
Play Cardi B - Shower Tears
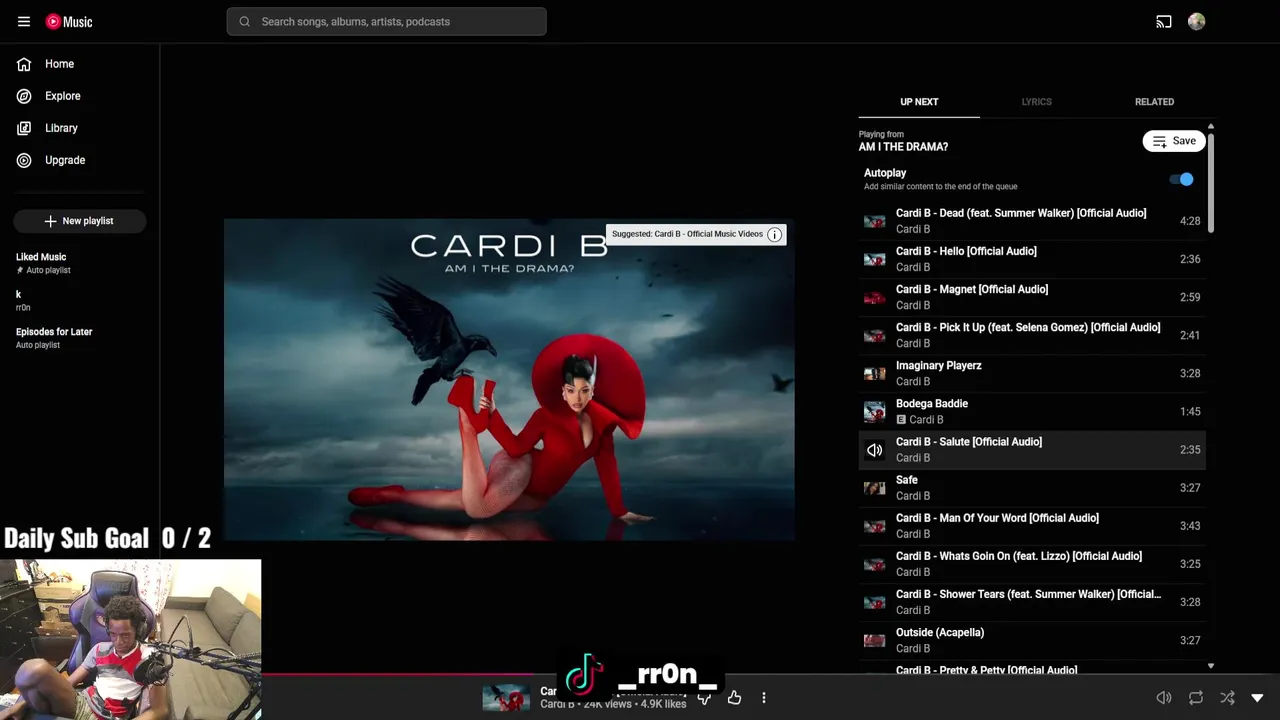(x=1032, y=602)
